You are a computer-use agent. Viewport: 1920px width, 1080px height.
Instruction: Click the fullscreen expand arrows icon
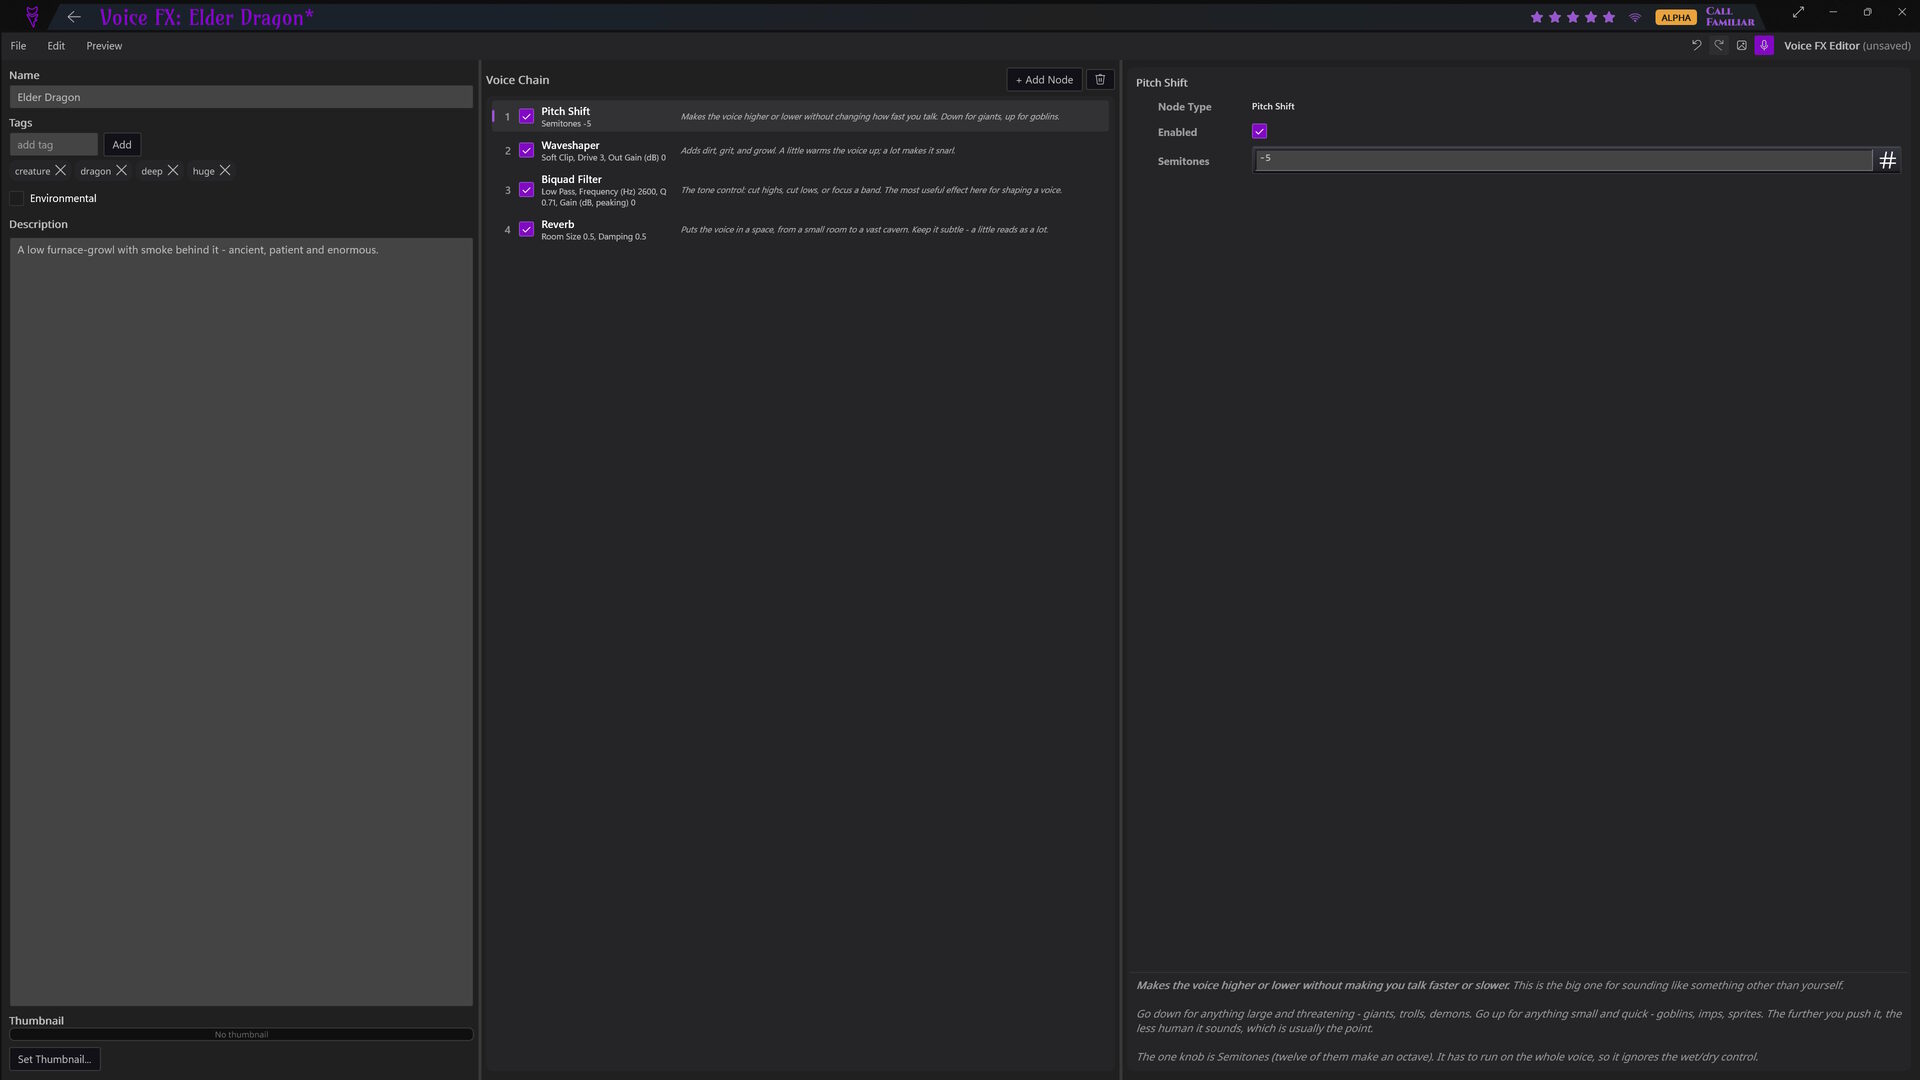1798,12
